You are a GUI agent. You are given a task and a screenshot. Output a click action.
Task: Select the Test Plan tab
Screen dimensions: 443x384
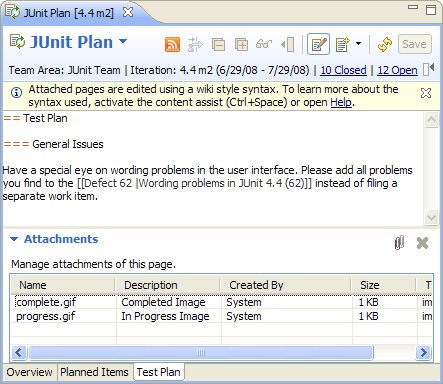tap(159, 372)
